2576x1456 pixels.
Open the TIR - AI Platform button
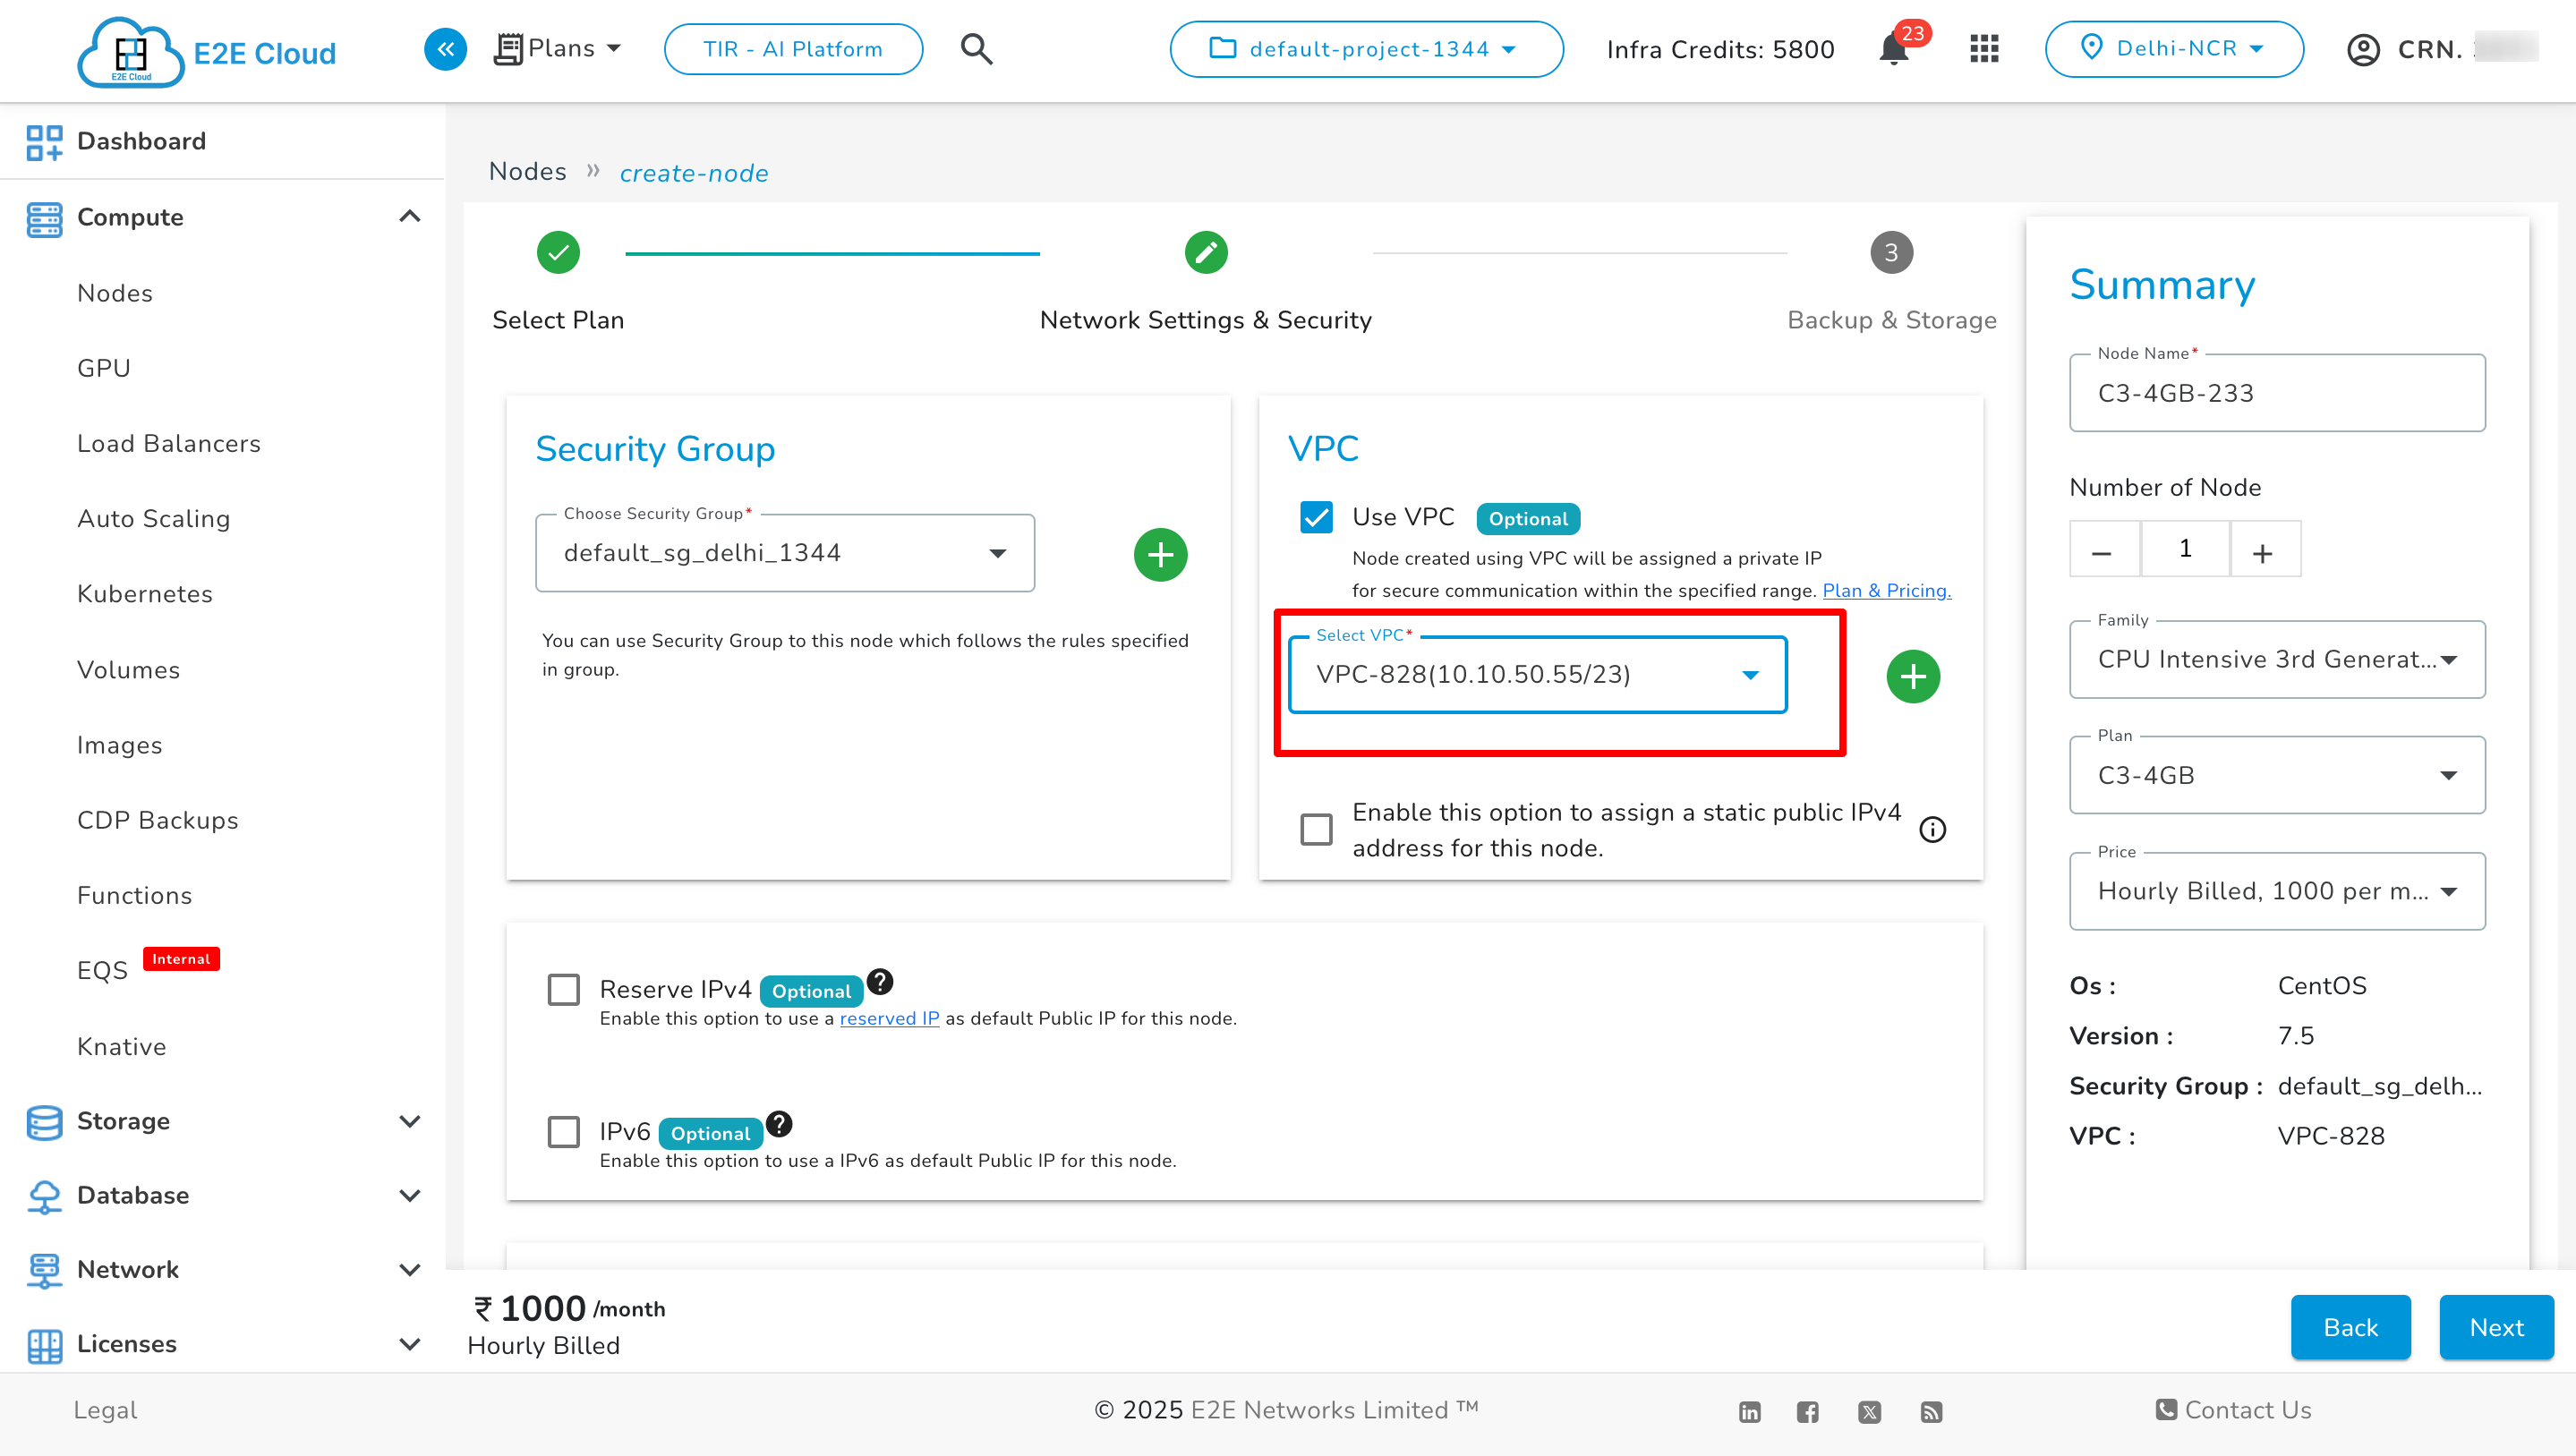click(793, 49)
